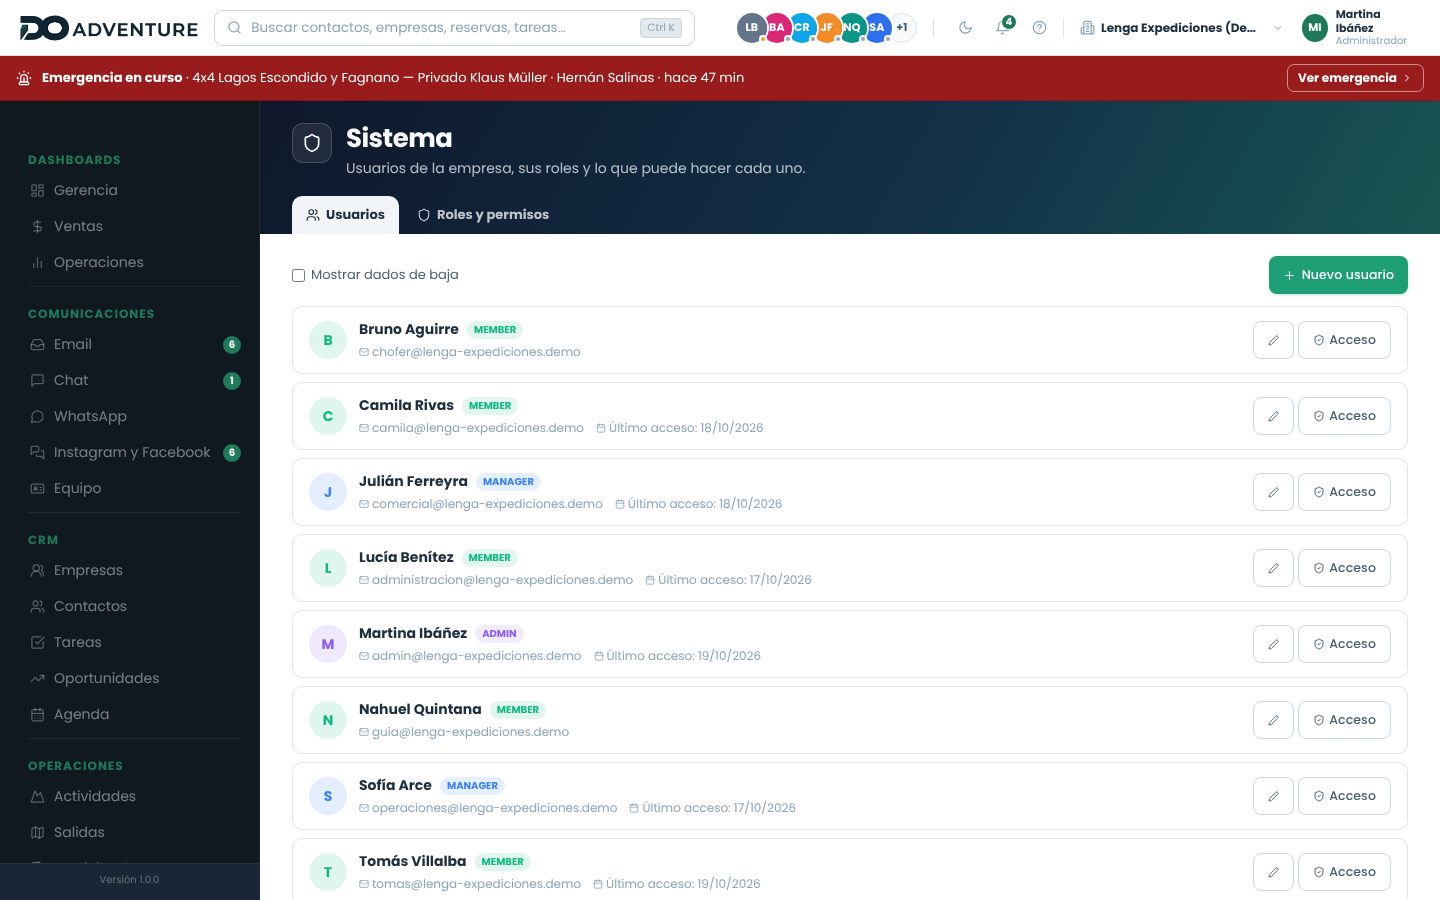Open Acceso for Sofía Arce
The width and height of the screenshot is (1440, 900).
tap(1344, 796)
